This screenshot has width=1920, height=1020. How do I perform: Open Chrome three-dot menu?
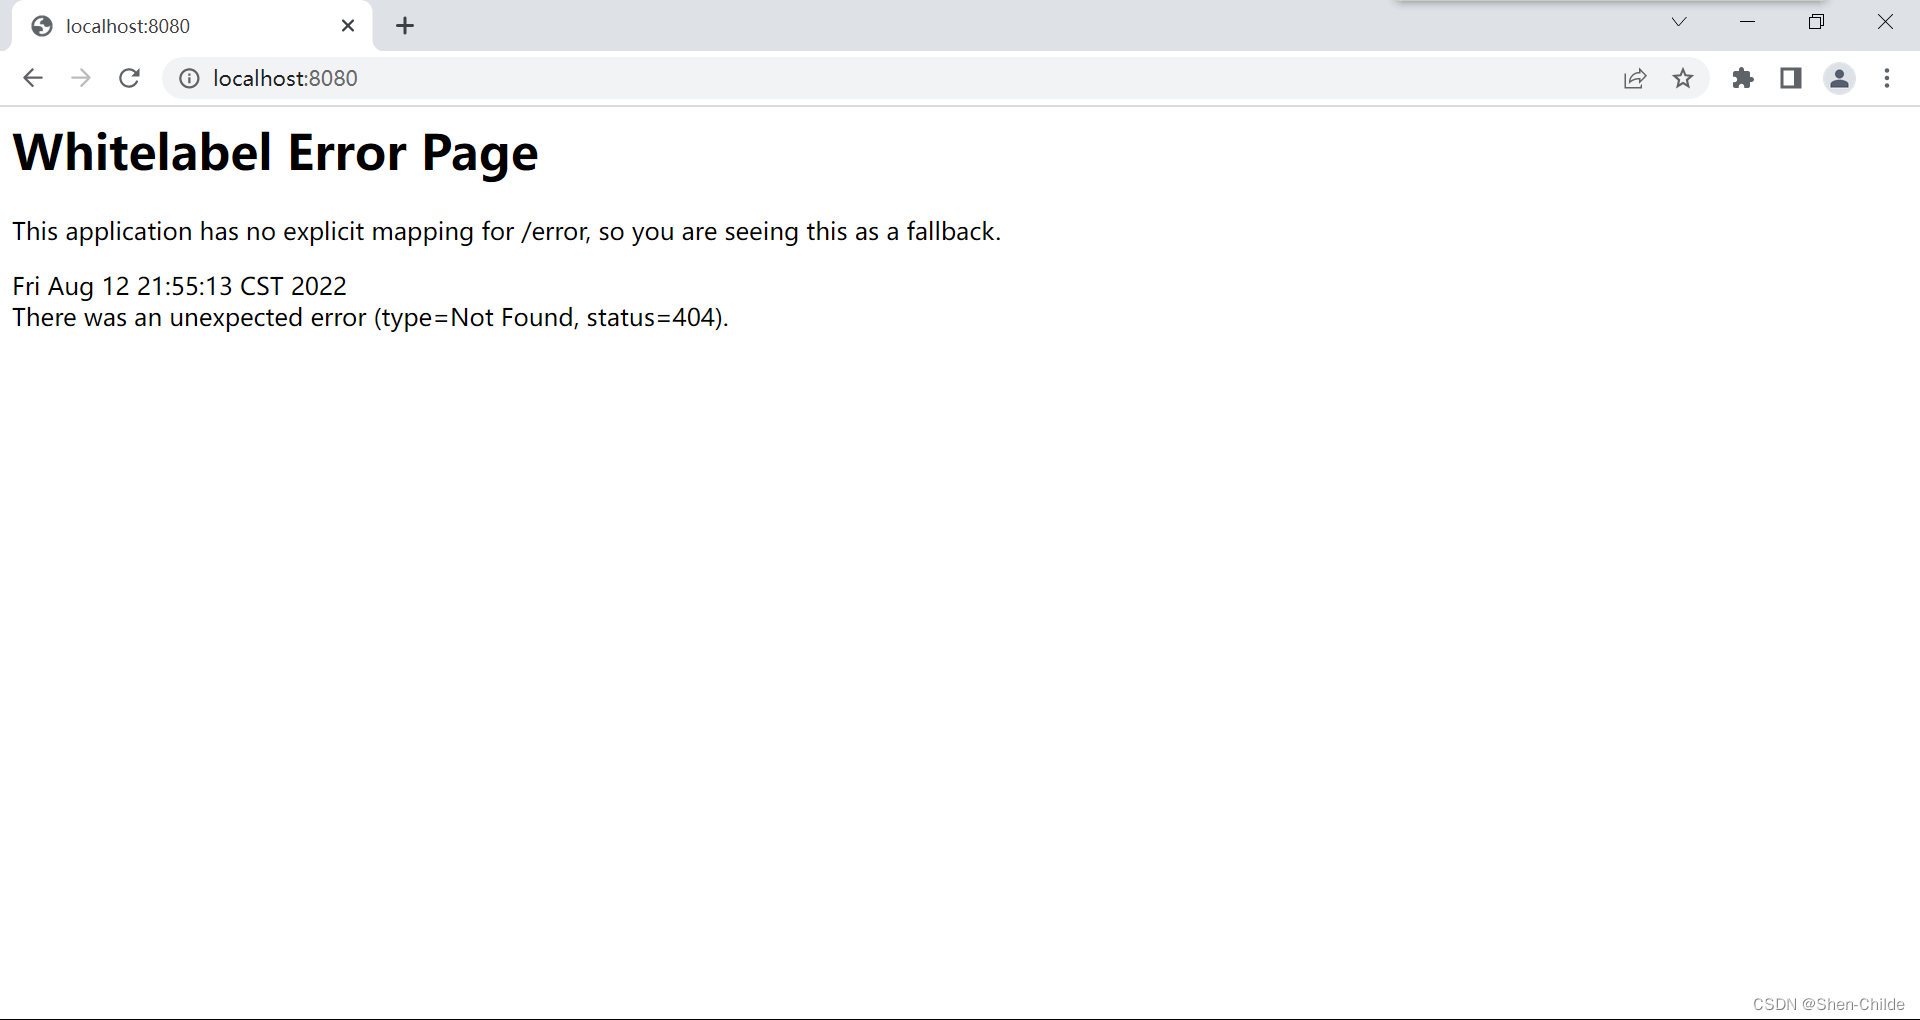1887,78
